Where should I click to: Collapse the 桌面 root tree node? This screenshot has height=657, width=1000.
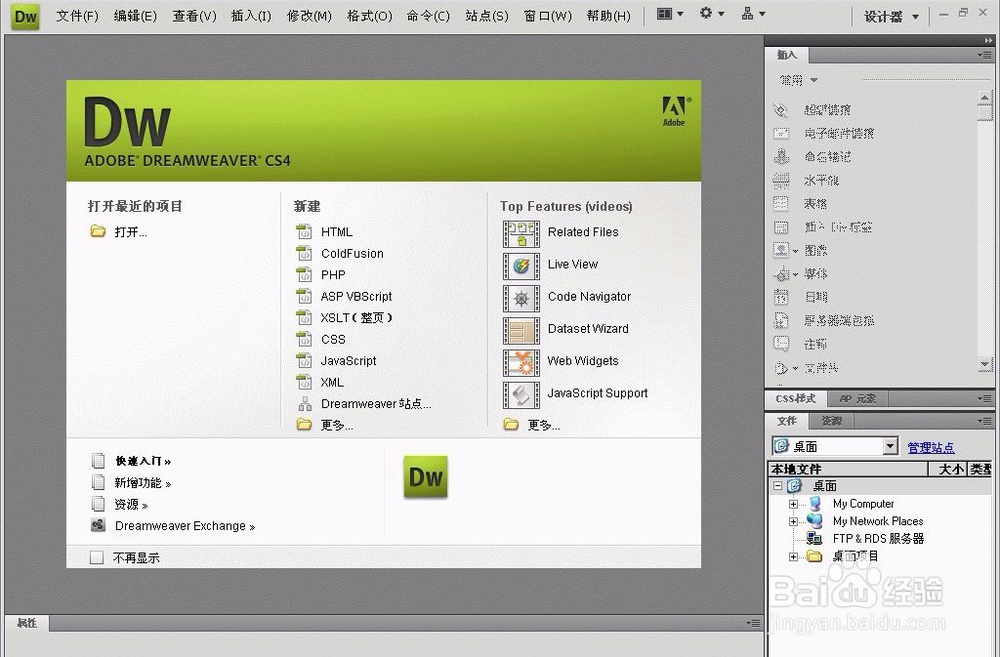(777, 485)
